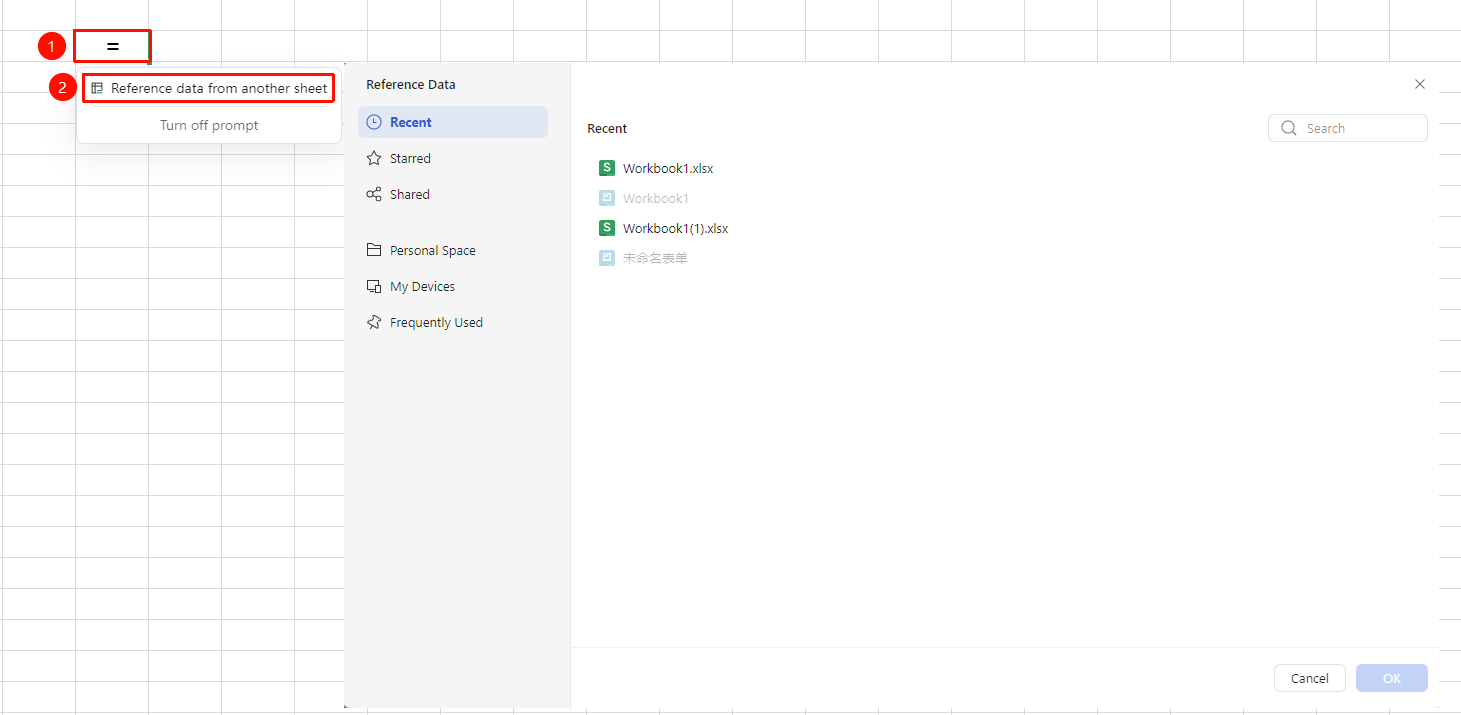
Task: Click the My Devices monitor icon
Action: pos(374,286)
